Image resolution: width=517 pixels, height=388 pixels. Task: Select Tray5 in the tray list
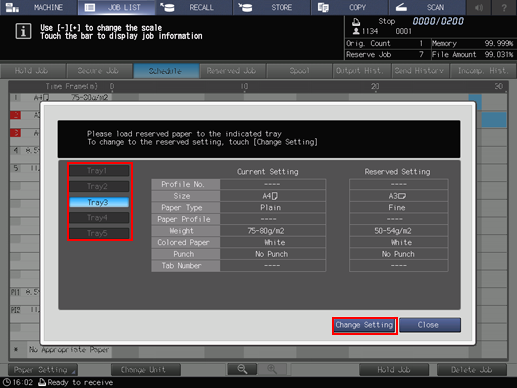click(x=99, y=233)
